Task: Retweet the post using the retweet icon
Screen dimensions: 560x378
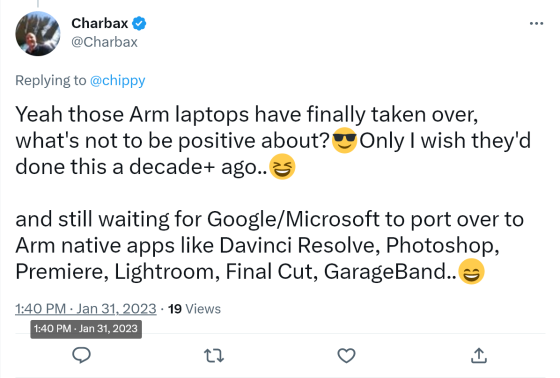Action: [x=214, y=356]
